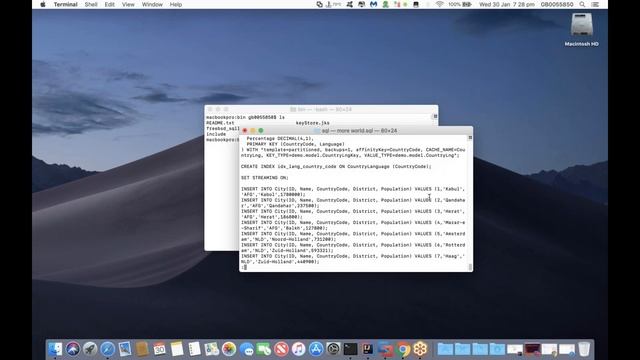Click keyStore.jks in background bash window
The image size is (640, 360).
coord(313,123)
